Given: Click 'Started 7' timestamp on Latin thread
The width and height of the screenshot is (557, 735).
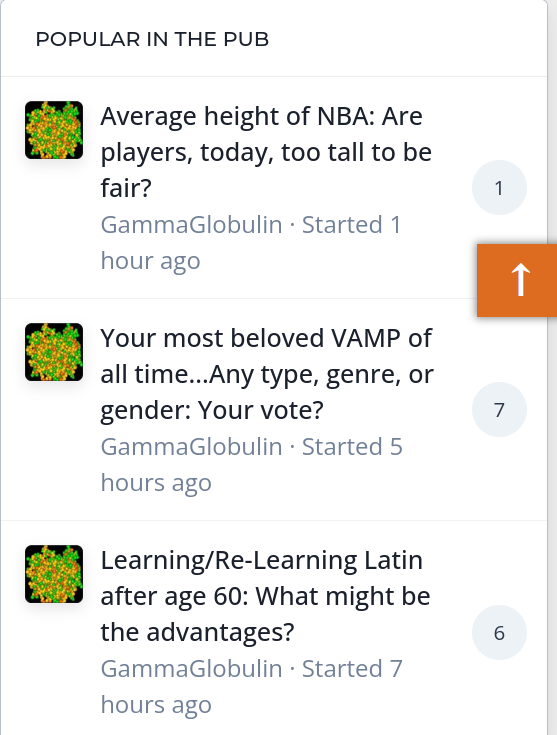Looking at the screenshot, I should click(352, 668).
